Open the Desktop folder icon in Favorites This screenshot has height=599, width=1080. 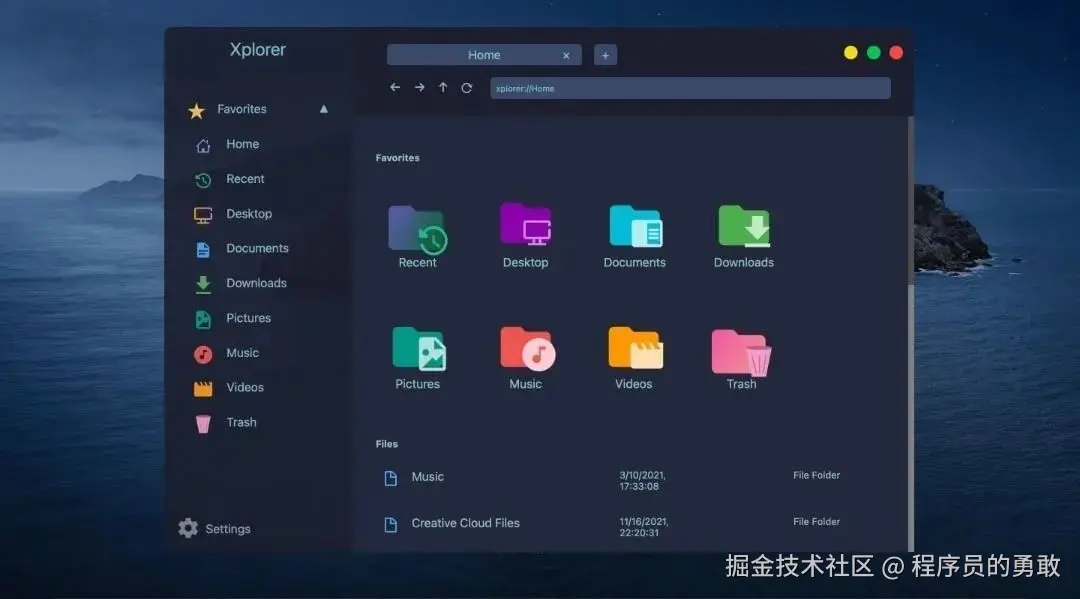pyautogui.click(x=525, y=228)
